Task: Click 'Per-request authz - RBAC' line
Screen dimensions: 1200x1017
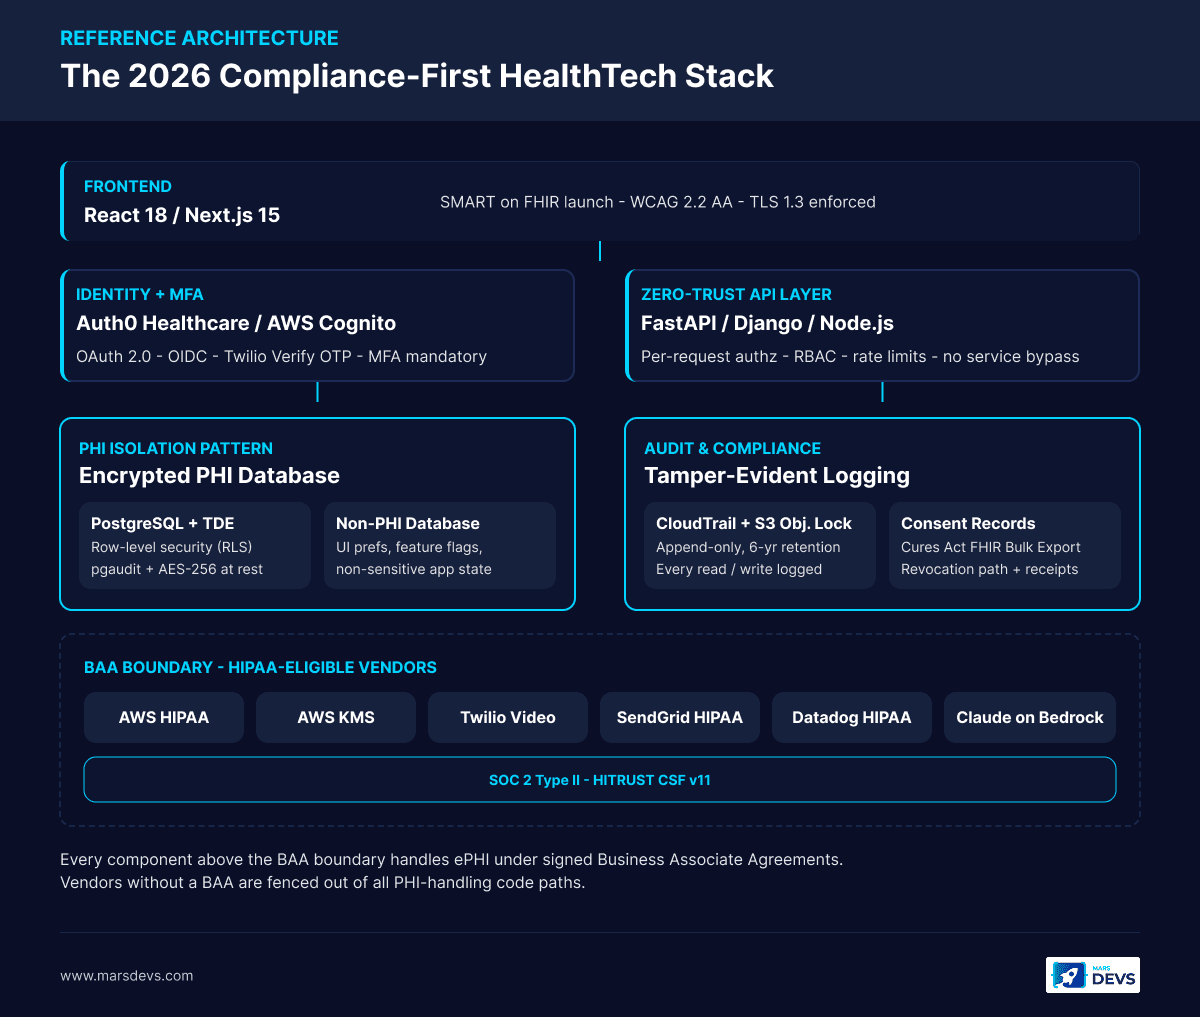Action: (x=860, y=356)
